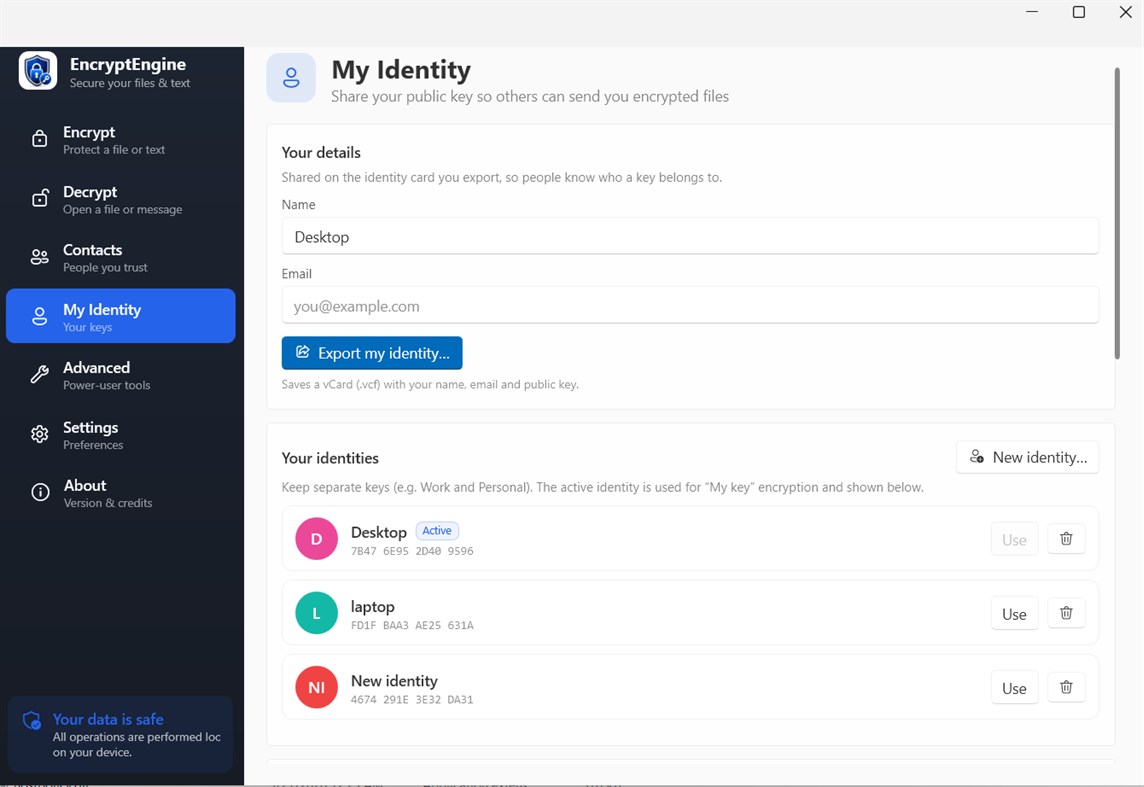Screen dimensions: 1144x787
Task: Show the About page
Action: pyautogui.click(x=120, y=493)
